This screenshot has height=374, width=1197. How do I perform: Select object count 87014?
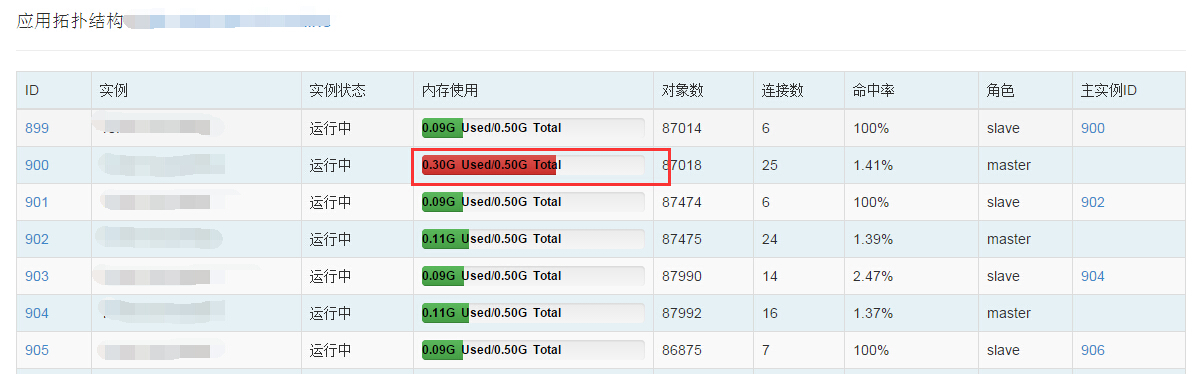point(682,128)
